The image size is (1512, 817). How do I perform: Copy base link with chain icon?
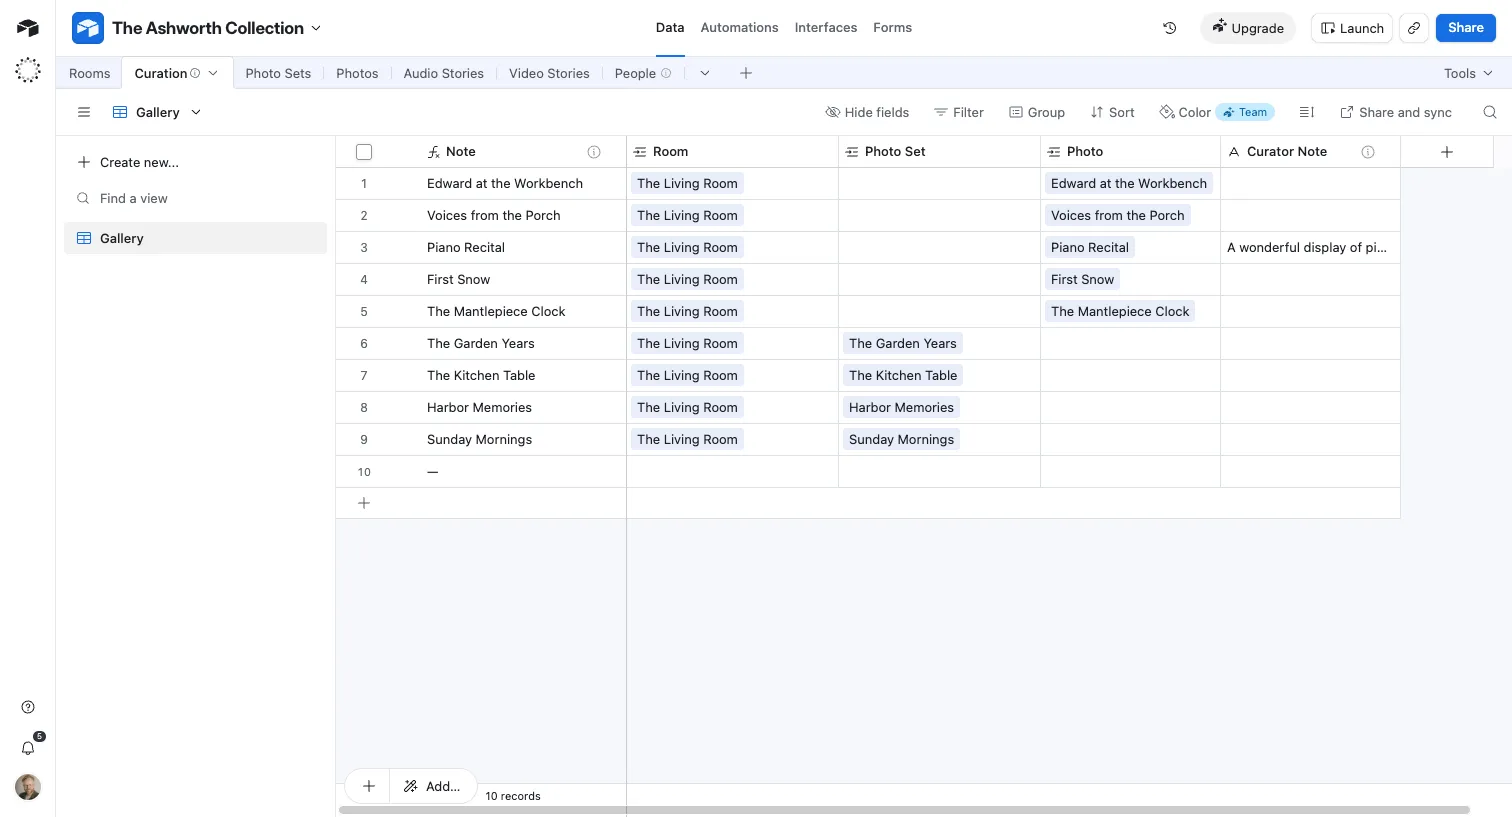1414,28
